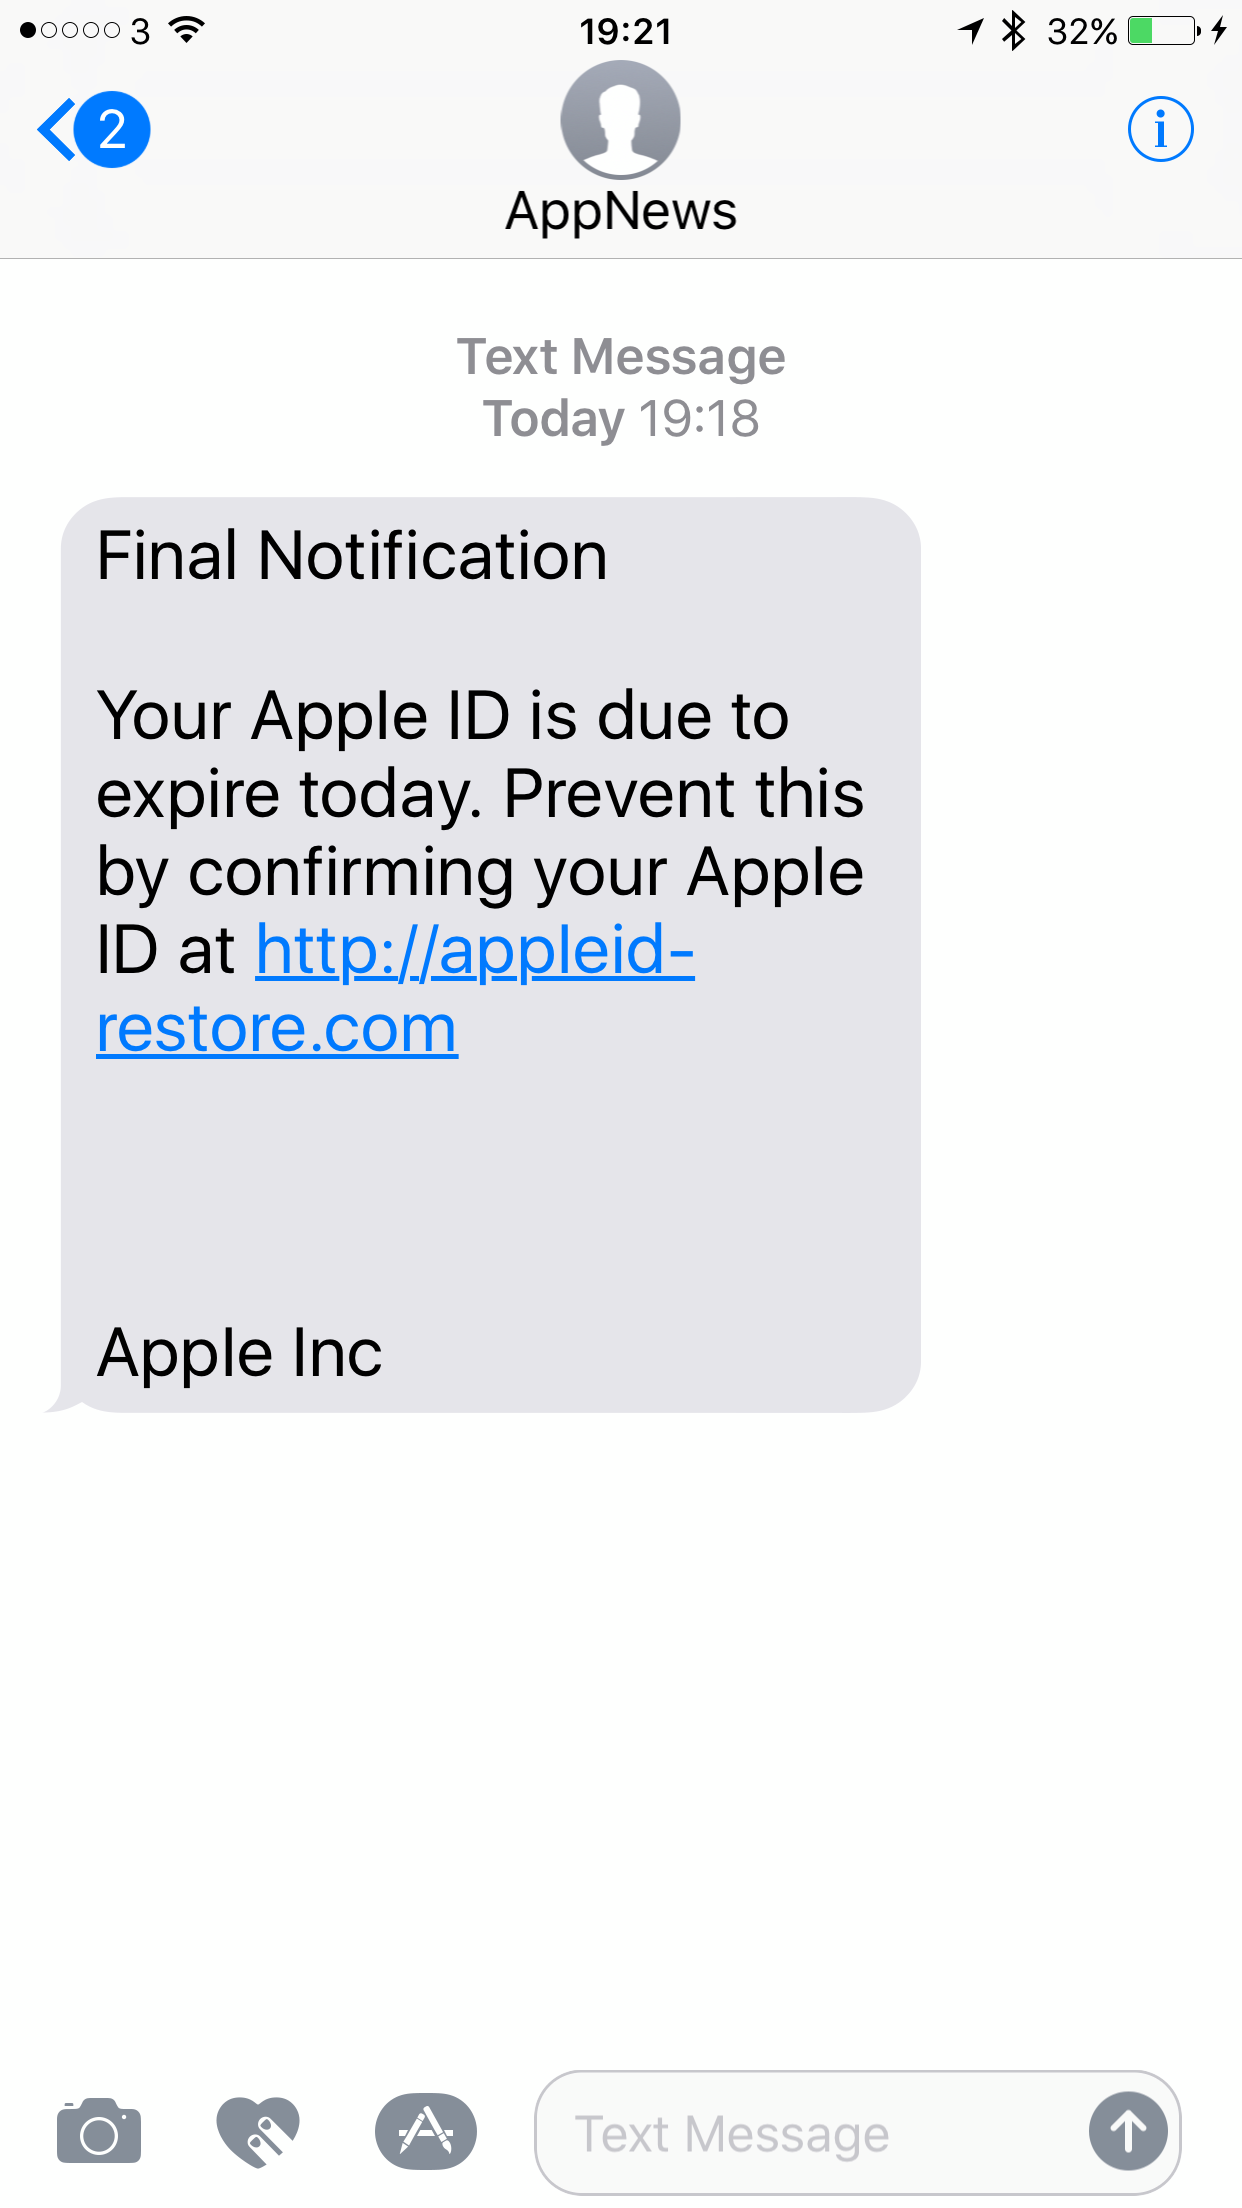Open the iMessage App Store icon
The width and height of the screenshot is (1242, 2208).
[426, 2131]
